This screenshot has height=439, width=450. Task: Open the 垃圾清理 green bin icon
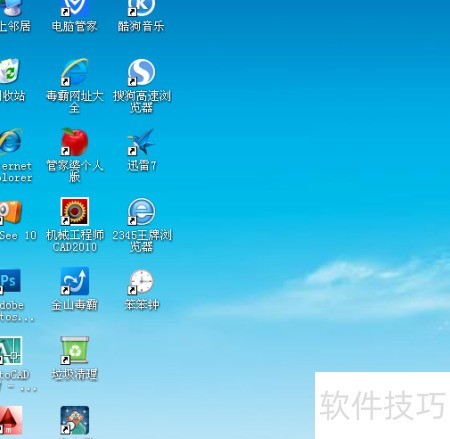click(x=75, y=350)
